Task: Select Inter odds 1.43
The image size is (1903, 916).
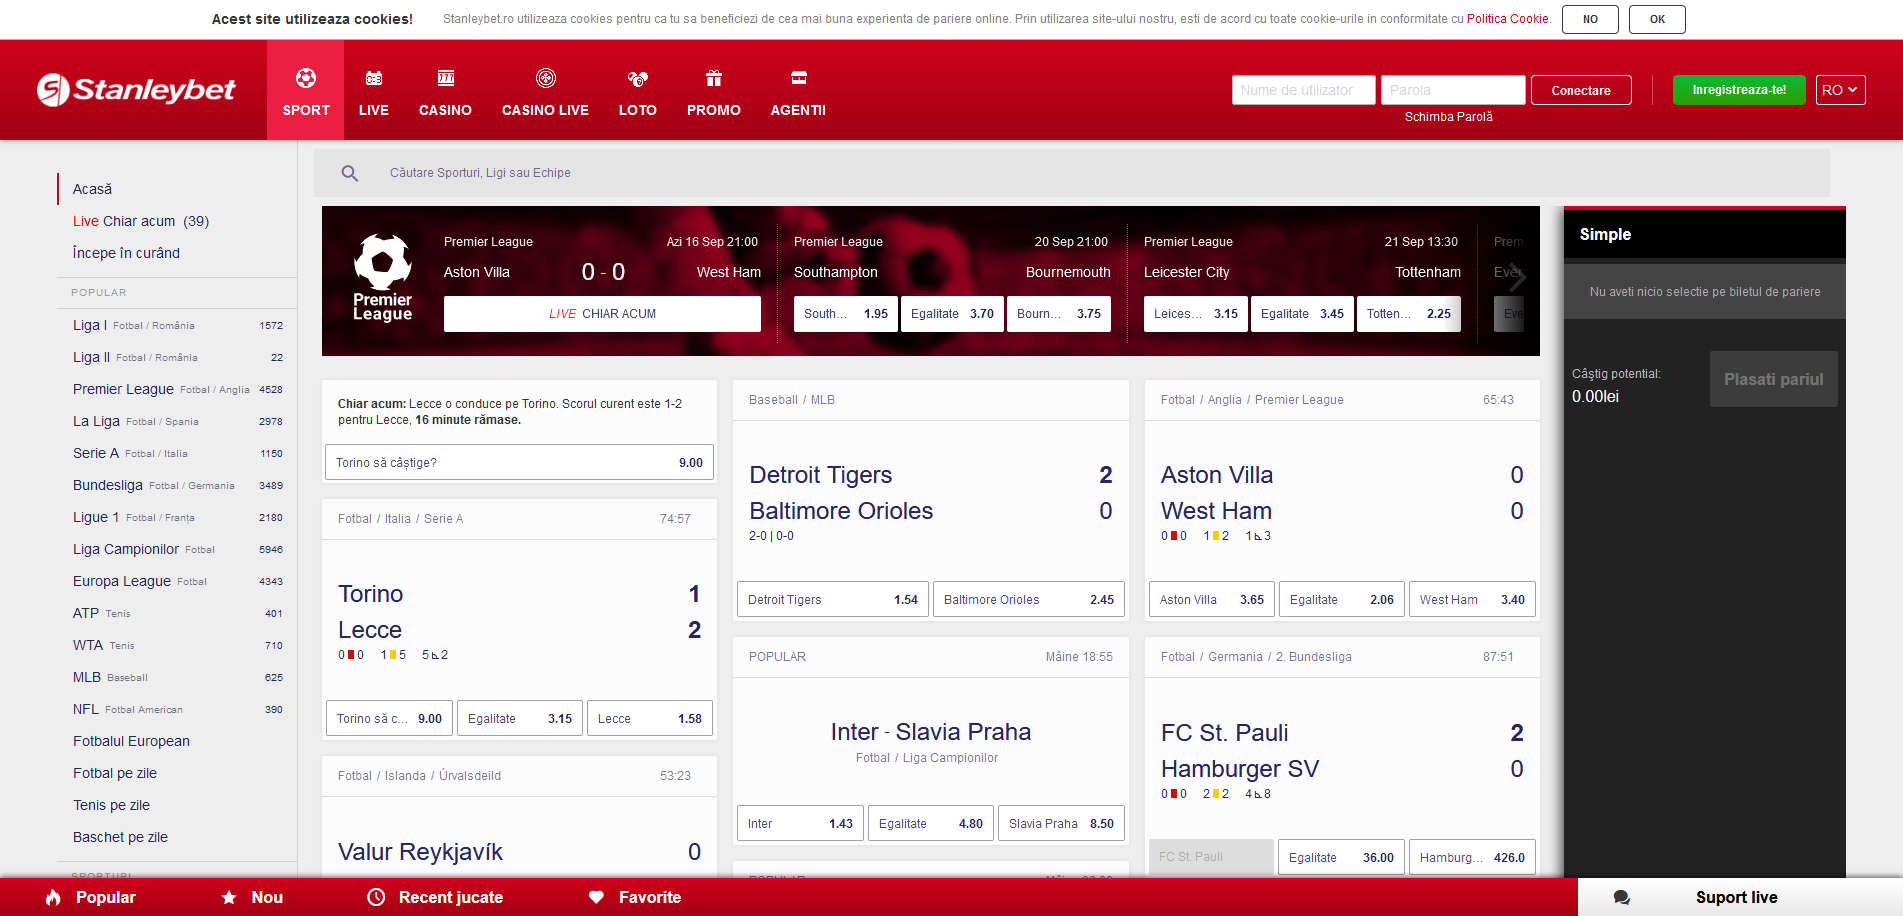Action: point(800,824)
